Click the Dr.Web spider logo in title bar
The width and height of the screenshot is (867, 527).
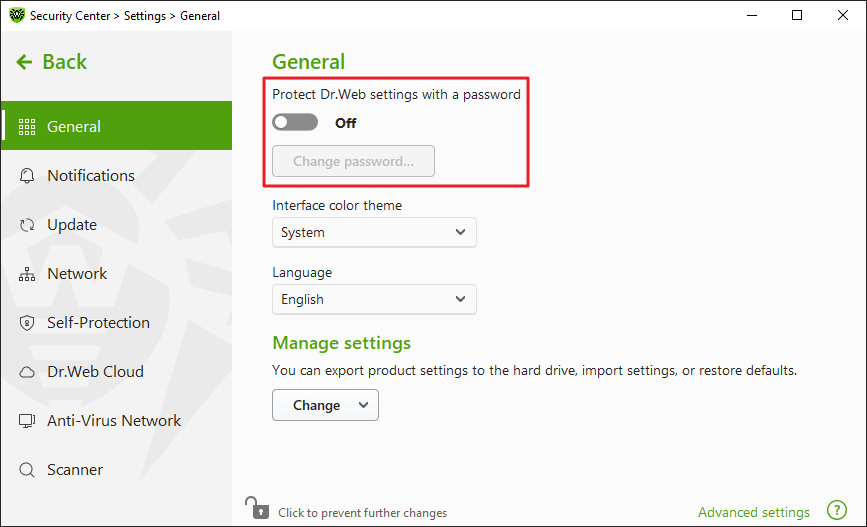17,15
